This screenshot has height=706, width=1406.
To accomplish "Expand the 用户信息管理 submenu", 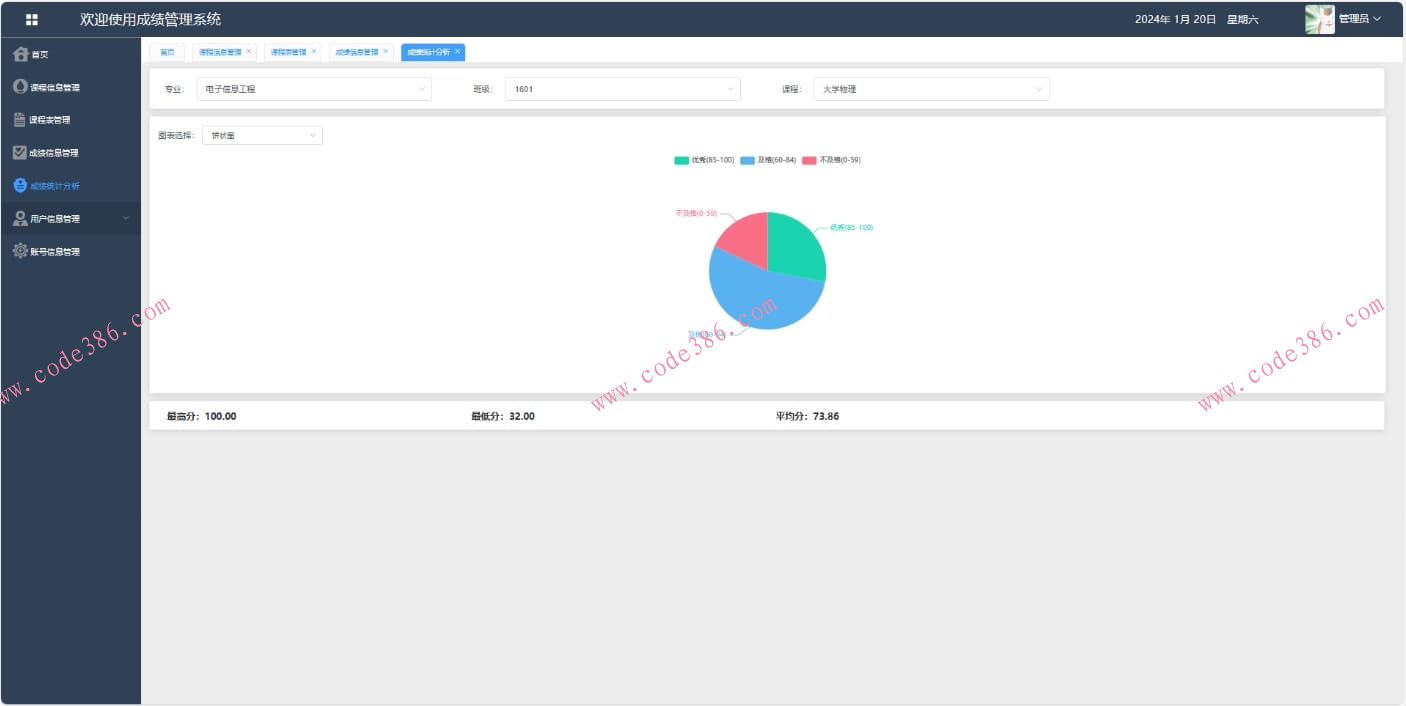I will point(70,219).
